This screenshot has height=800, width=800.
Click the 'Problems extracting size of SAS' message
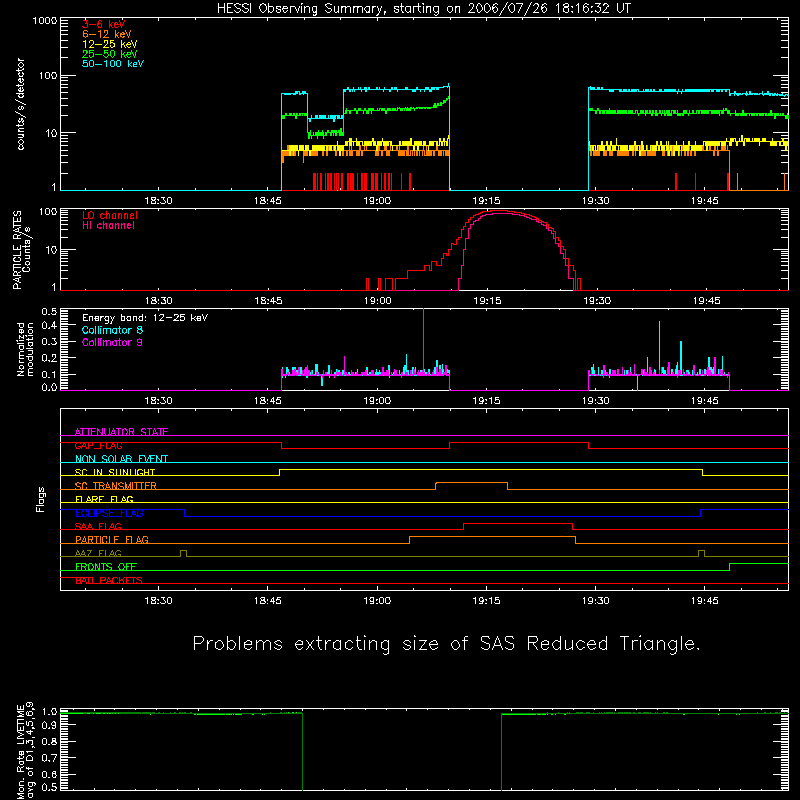(446, 644)
